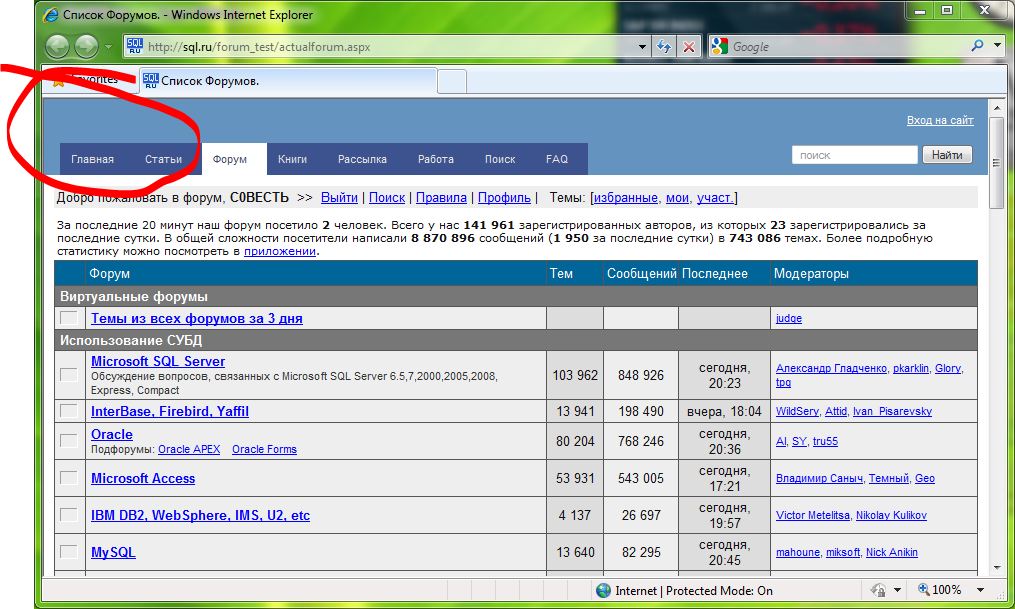Click the browser Forward arrow button

coord(87,46)
